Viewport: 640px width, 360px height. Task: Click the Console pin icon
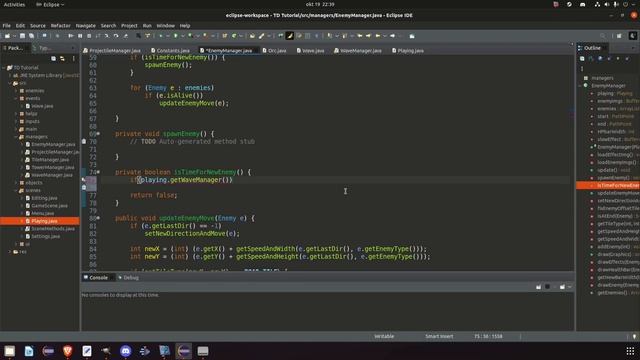click(538, 287)
